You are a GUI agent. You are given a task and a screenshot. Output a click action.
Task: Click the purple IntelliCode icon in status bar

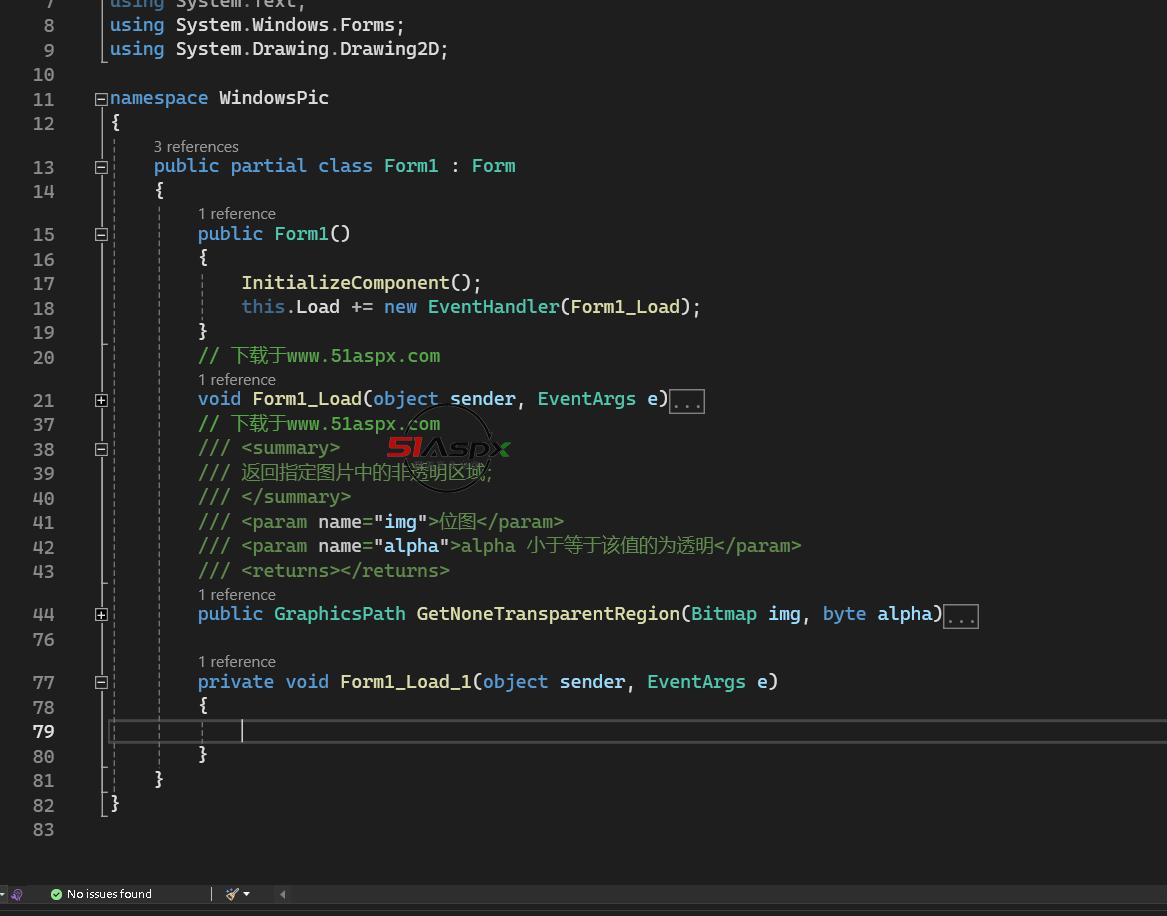point(16,894)
